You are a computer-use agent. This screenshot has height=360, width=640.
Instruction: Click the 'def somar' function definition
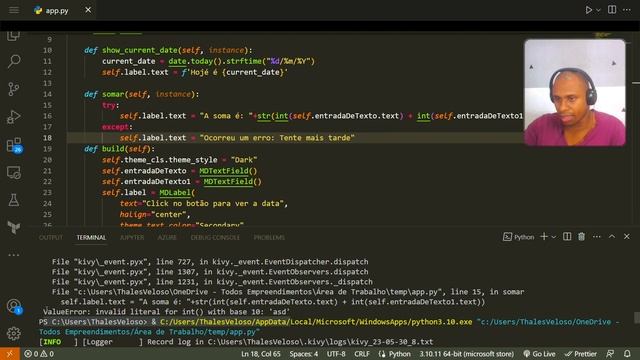pos(142,94)
